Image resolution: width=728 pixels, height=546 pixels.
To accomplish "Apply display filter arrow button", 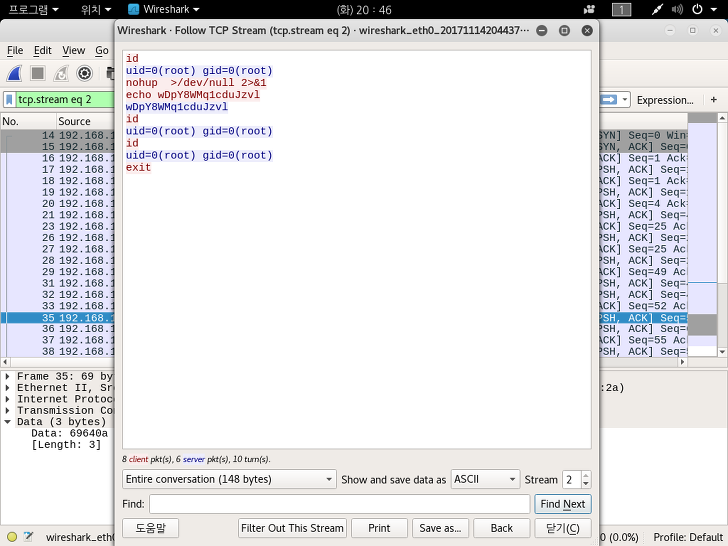I will coord(609,100).
